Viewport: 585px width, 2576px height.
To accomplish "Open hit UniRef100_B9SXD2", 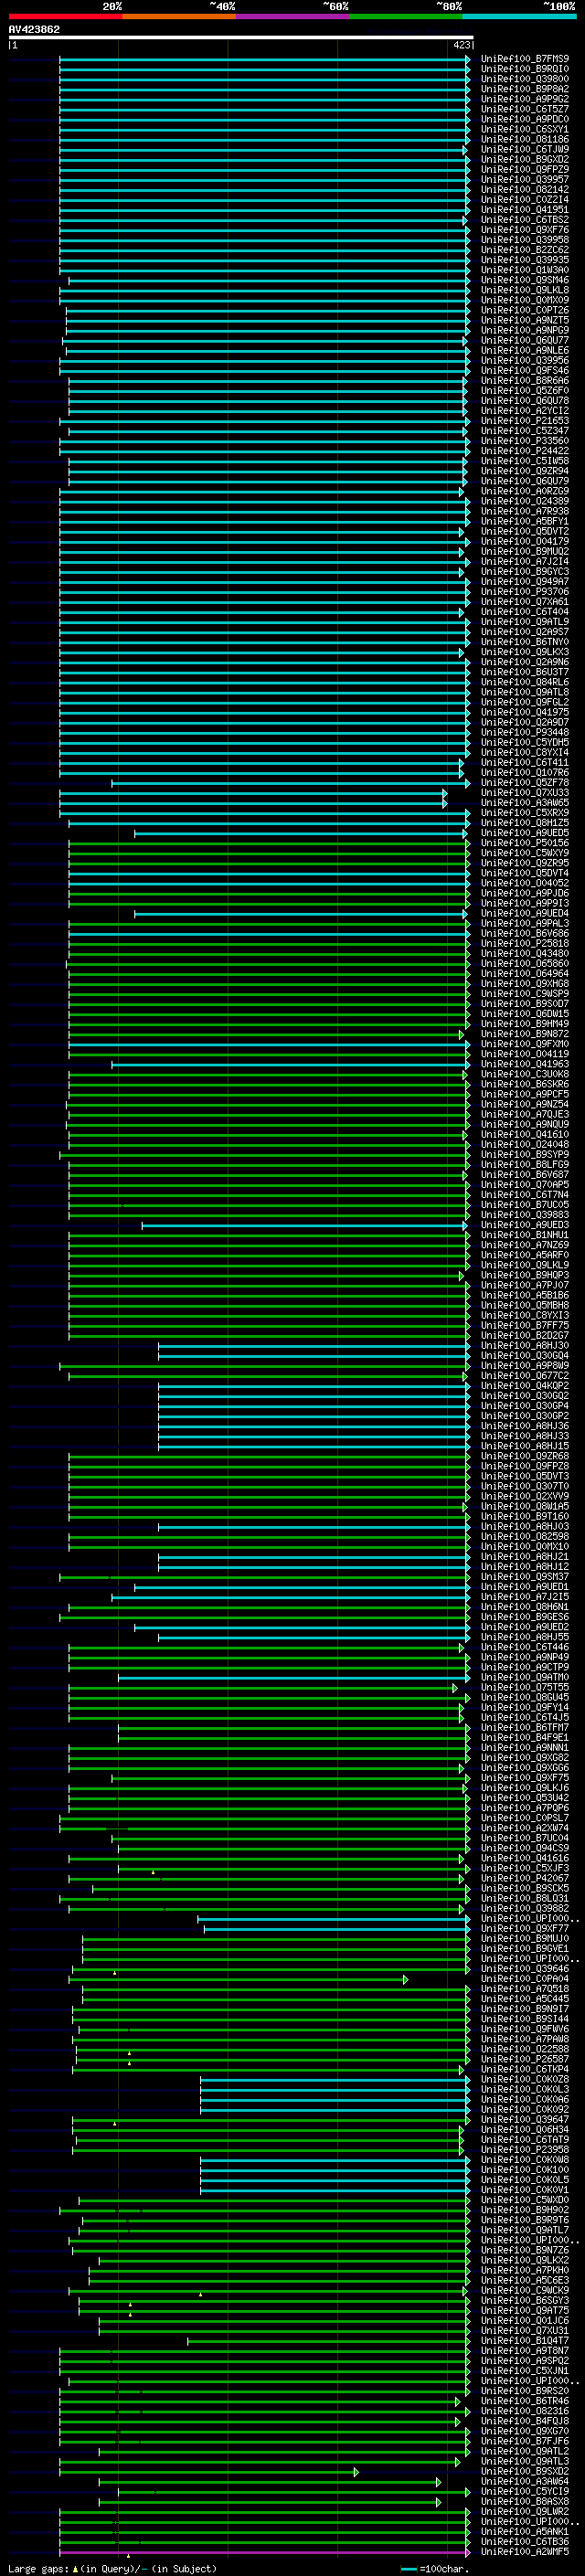I will click(525, 2471).
